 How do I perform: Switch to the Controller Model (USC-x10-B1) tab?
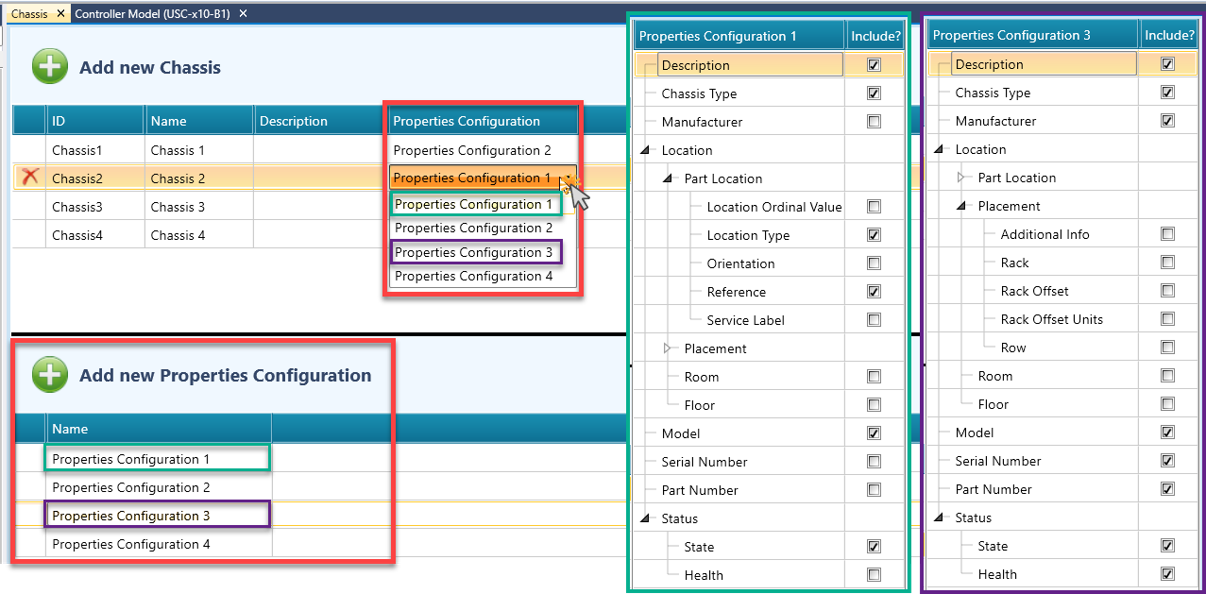tap(153, 13)
